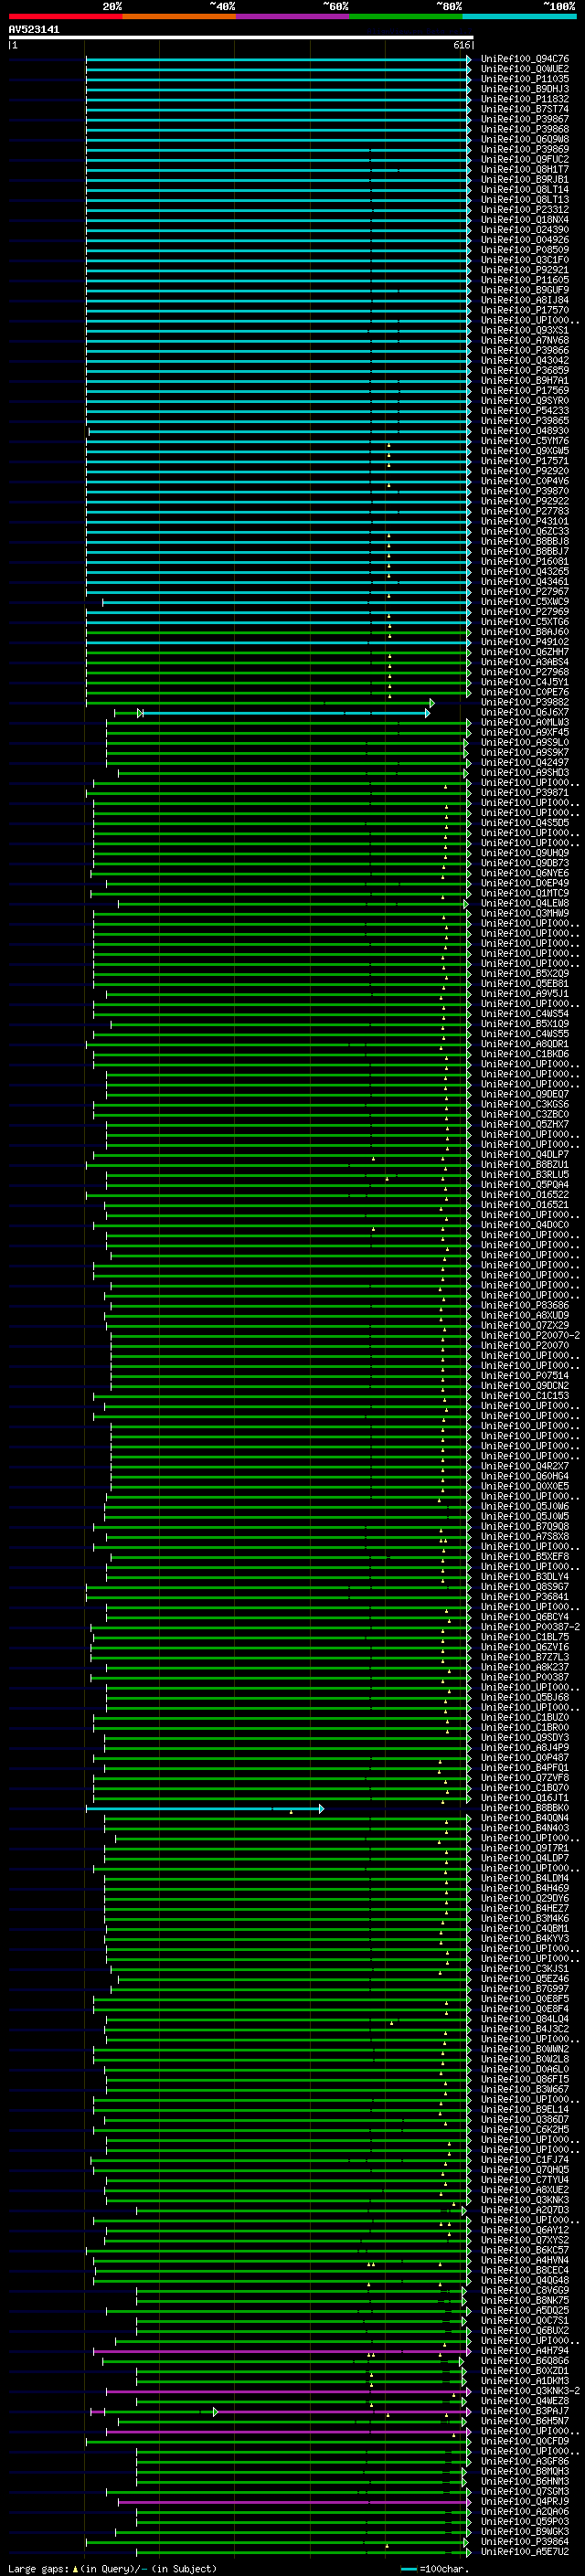Select label UniRef100_A3ABS4
585x2576 pixels.
tap(525, 663)
